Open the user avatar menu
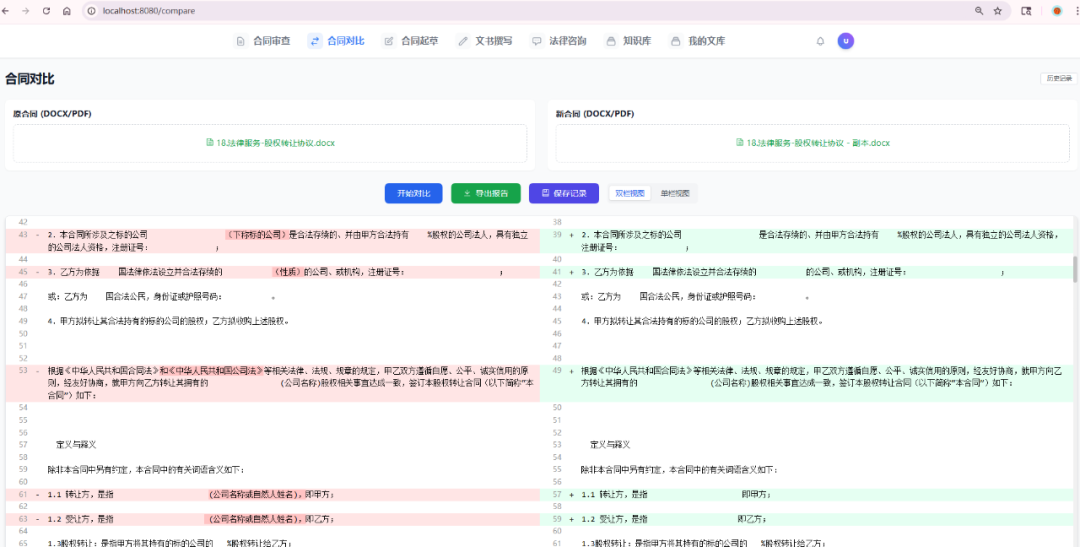1080x547 pixels. pos(846,41)
